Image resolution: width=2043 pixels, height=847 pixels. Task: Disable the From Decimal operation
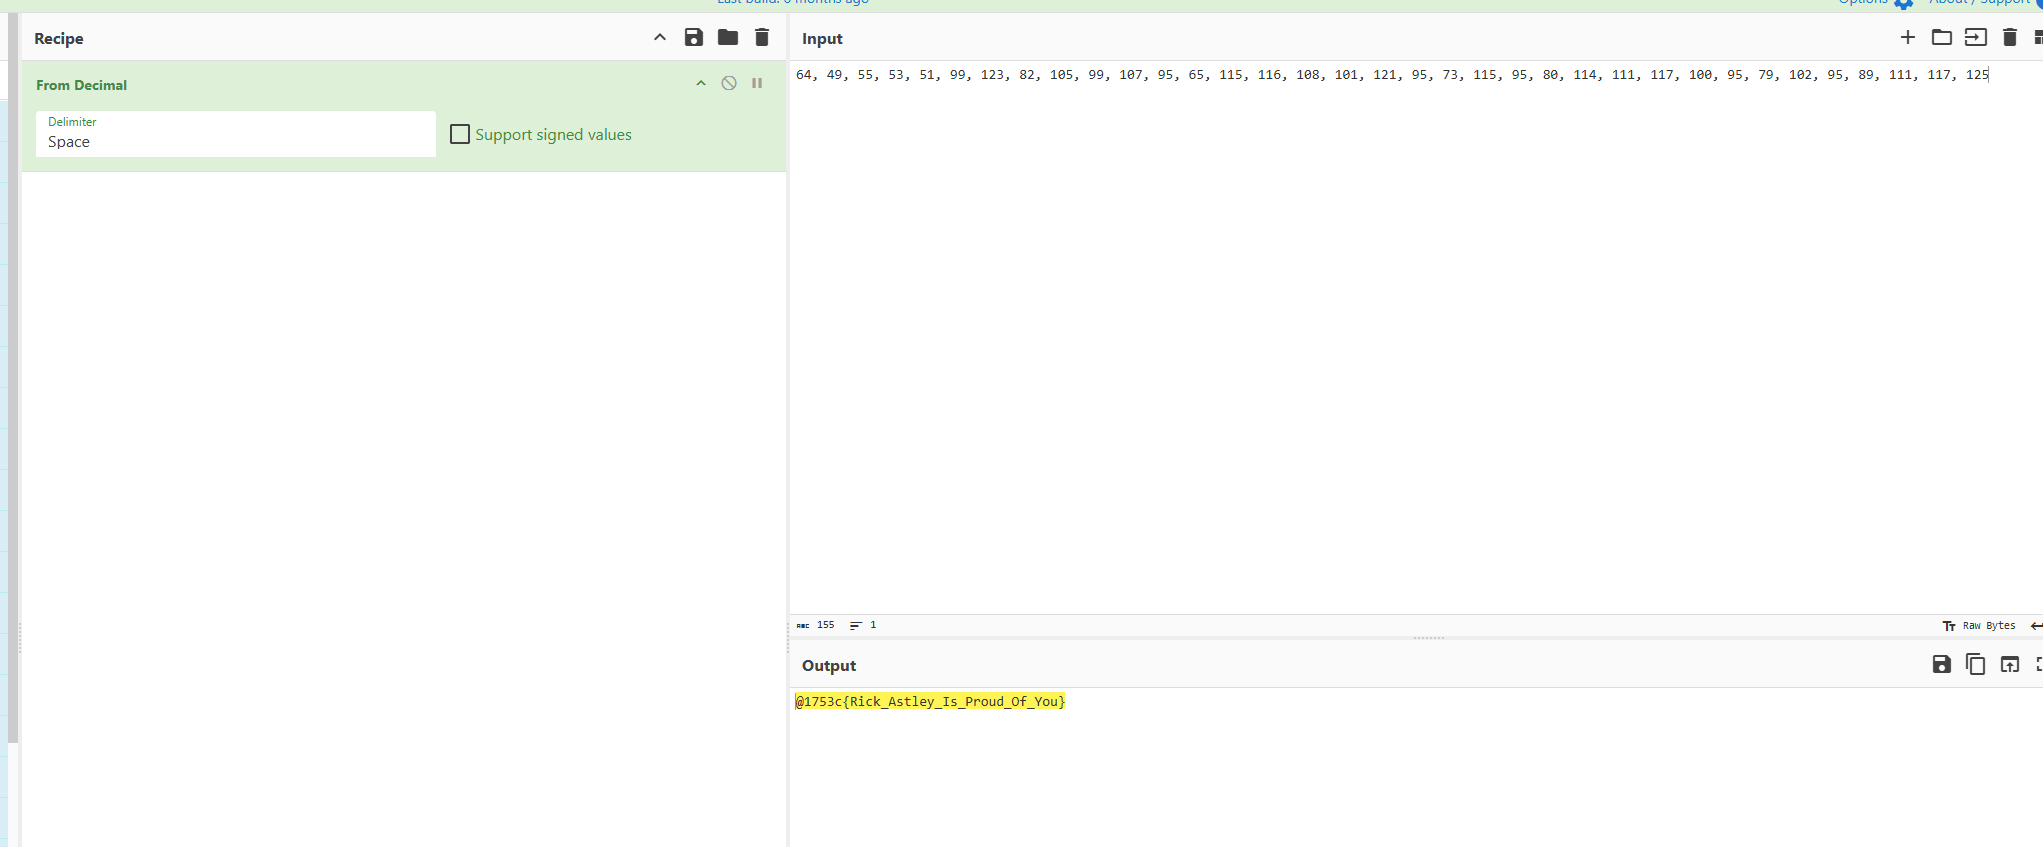tap(729, 84)
